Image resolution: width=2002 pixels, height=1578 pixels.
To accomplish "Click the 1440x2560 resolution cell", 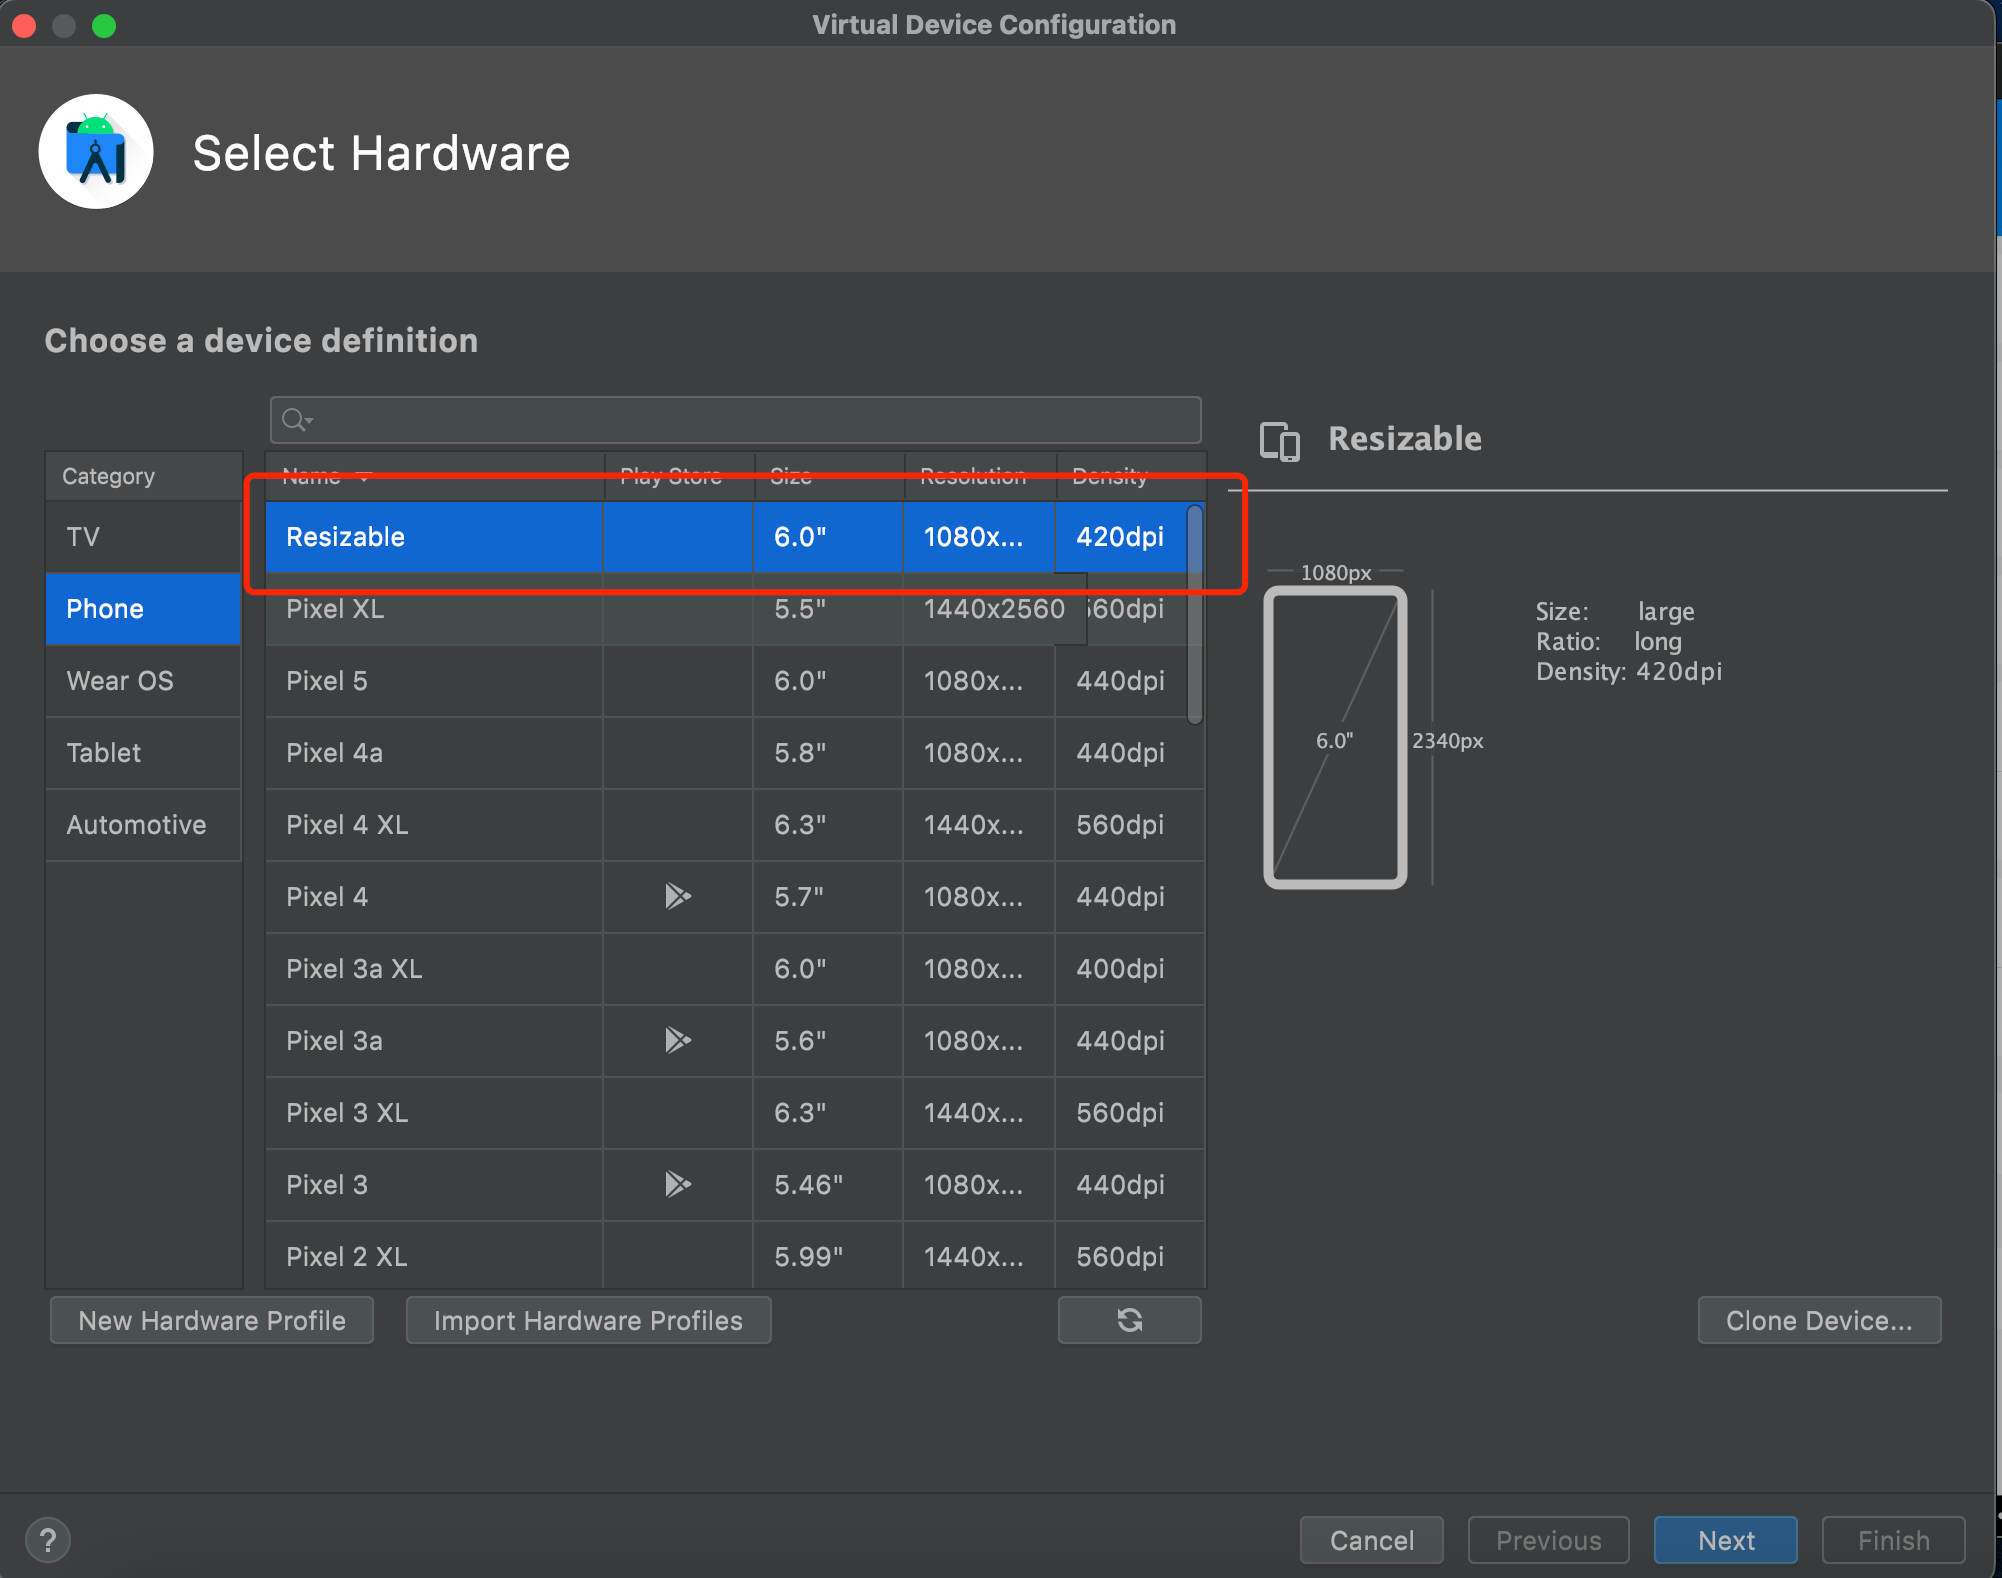I will pos(994,609).
